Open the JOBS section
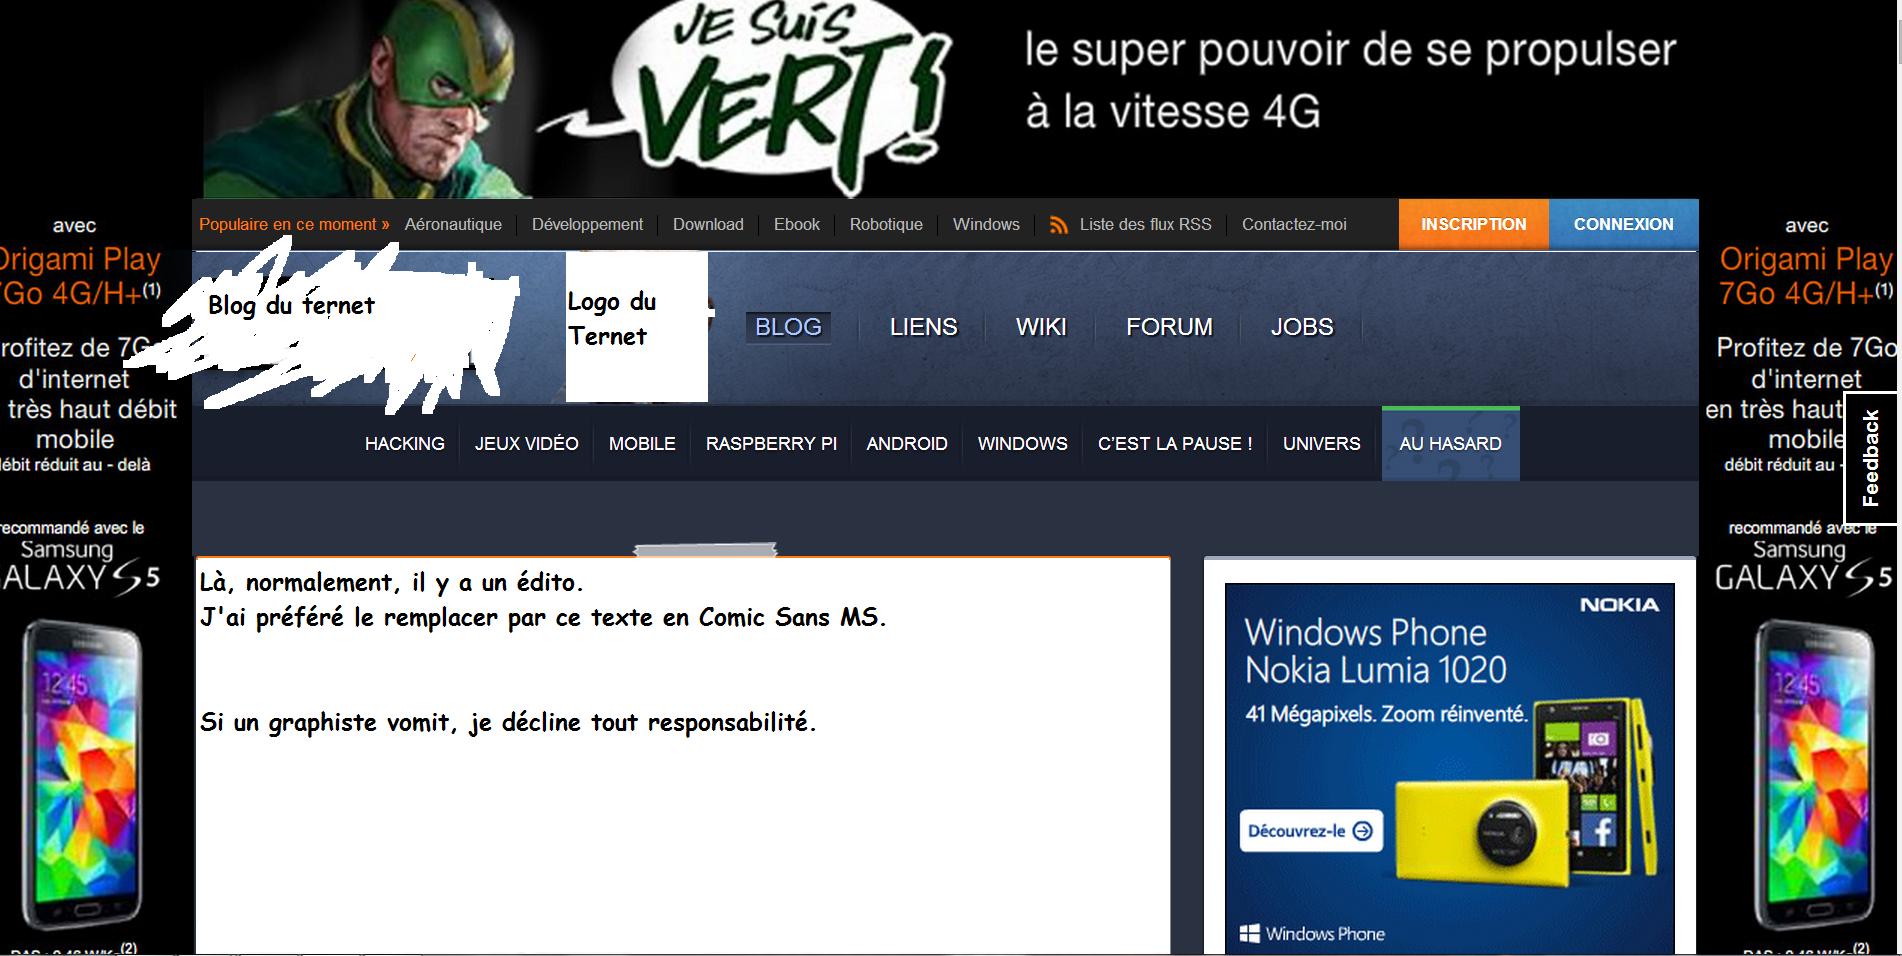Image resolution: width=1902 pixels, height=956 pixels. click(x=1302, y=327)
